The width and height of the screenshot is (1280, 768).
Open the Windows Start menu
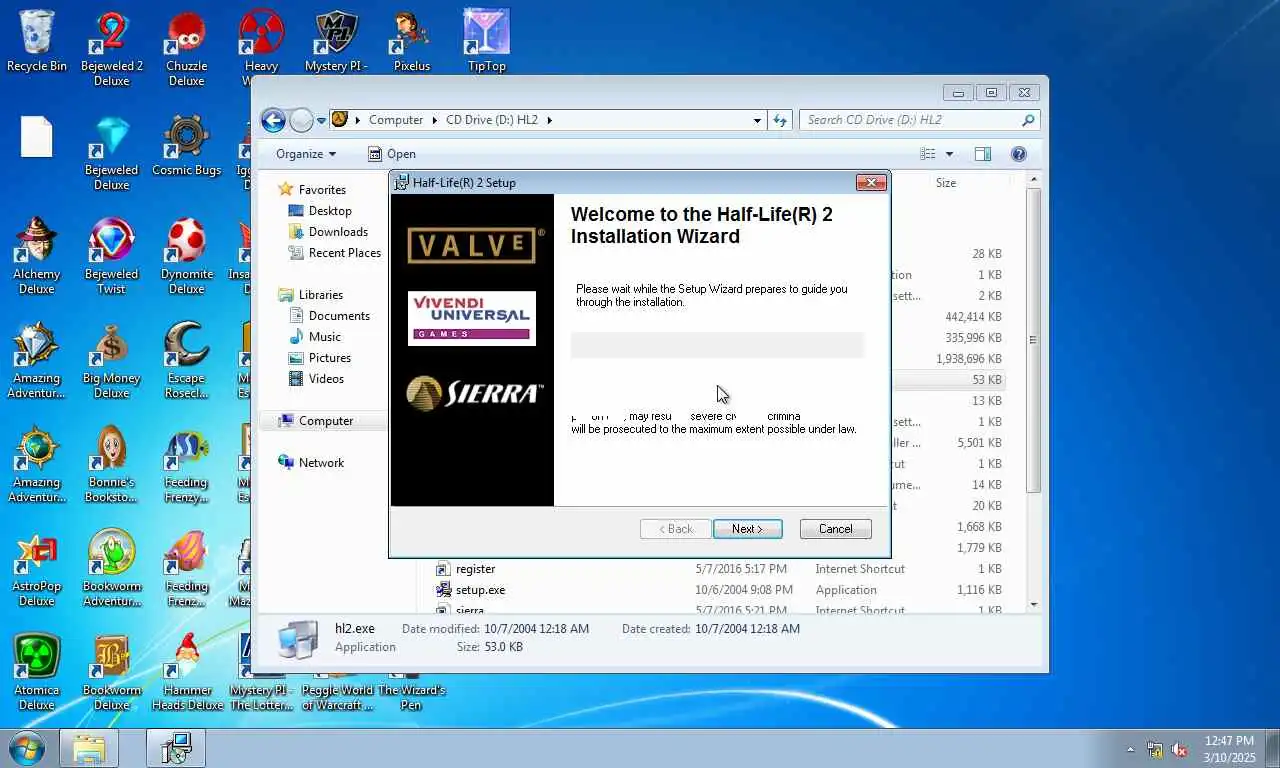25,748
